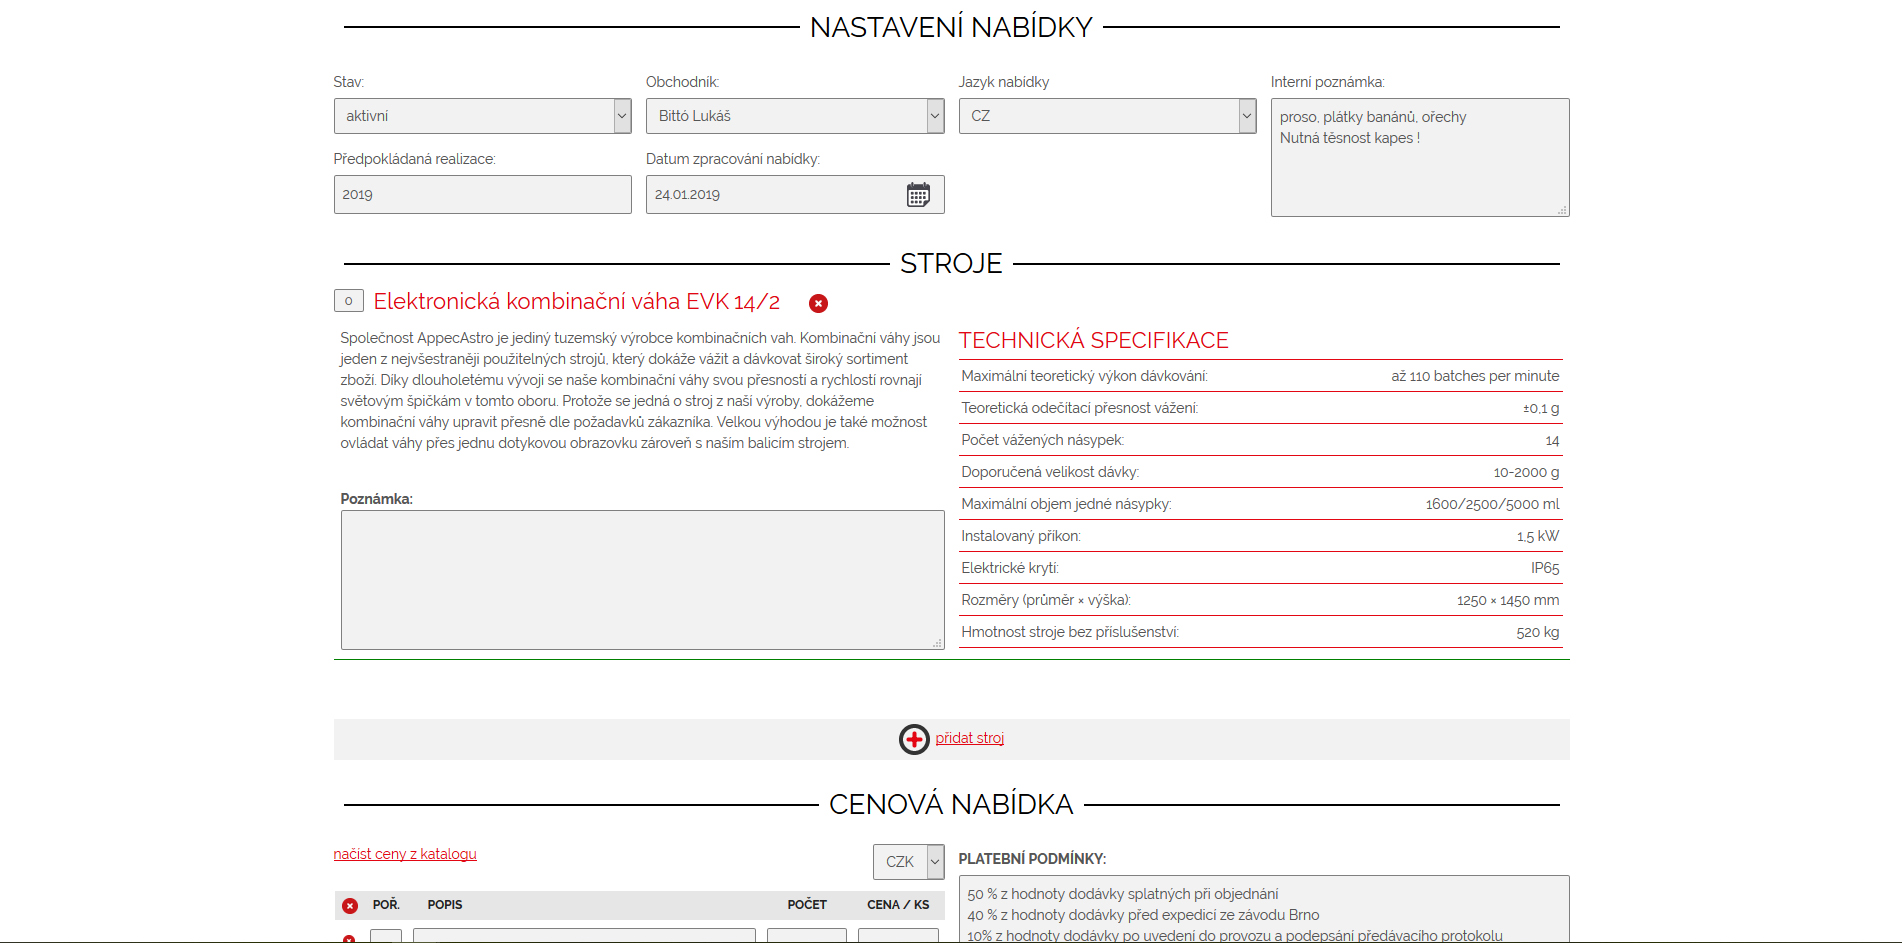Click the value IP65

[1545, 568]
